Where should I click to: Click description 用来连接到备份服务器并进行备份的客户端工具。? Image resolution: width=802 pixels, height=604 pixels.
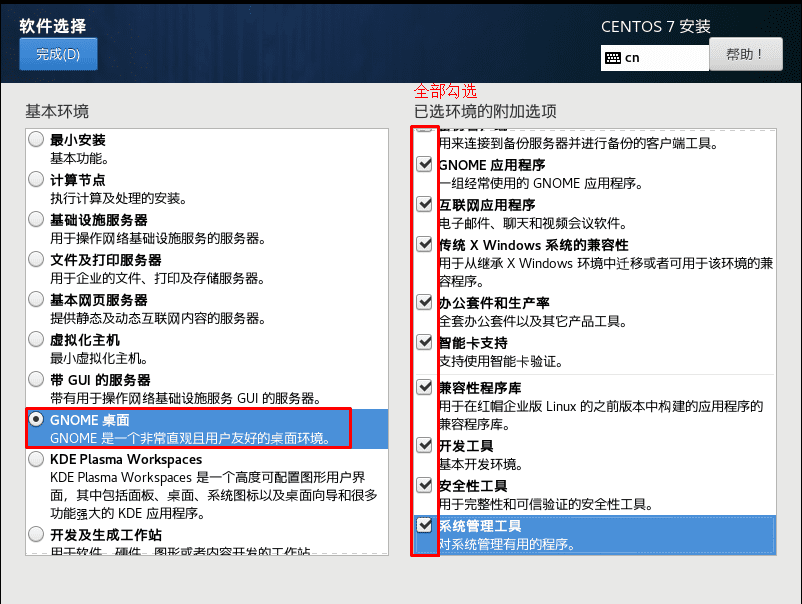[579, 143]
